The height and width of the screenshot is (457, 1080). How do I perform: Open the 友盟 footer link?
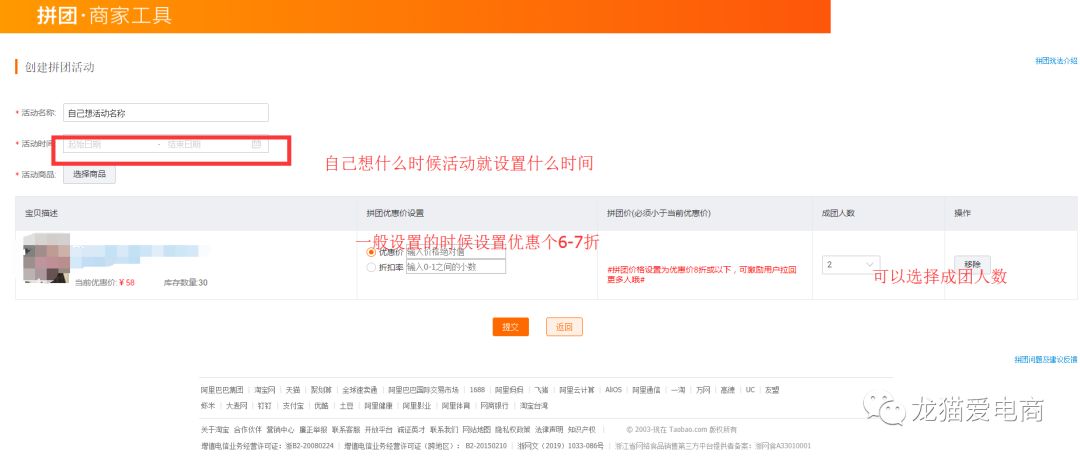click(772, 389)
